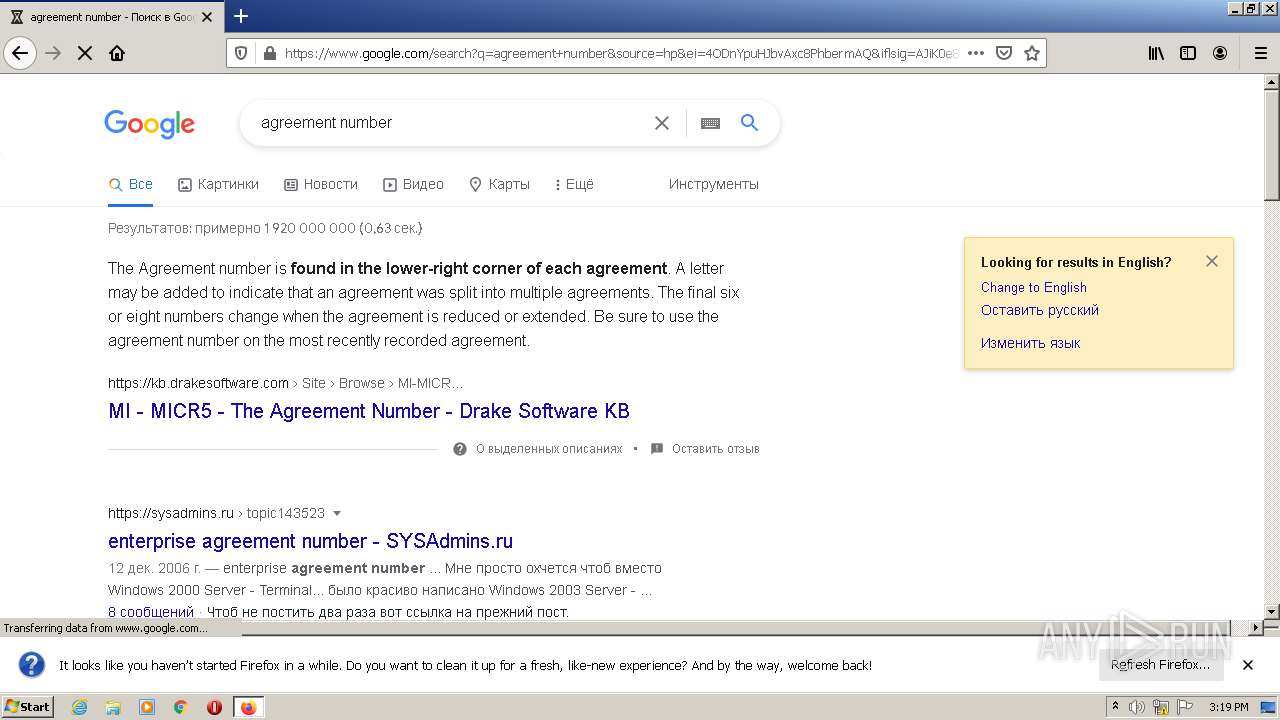
Task: Click the volume speaker tray icon
Action: 1137,707
